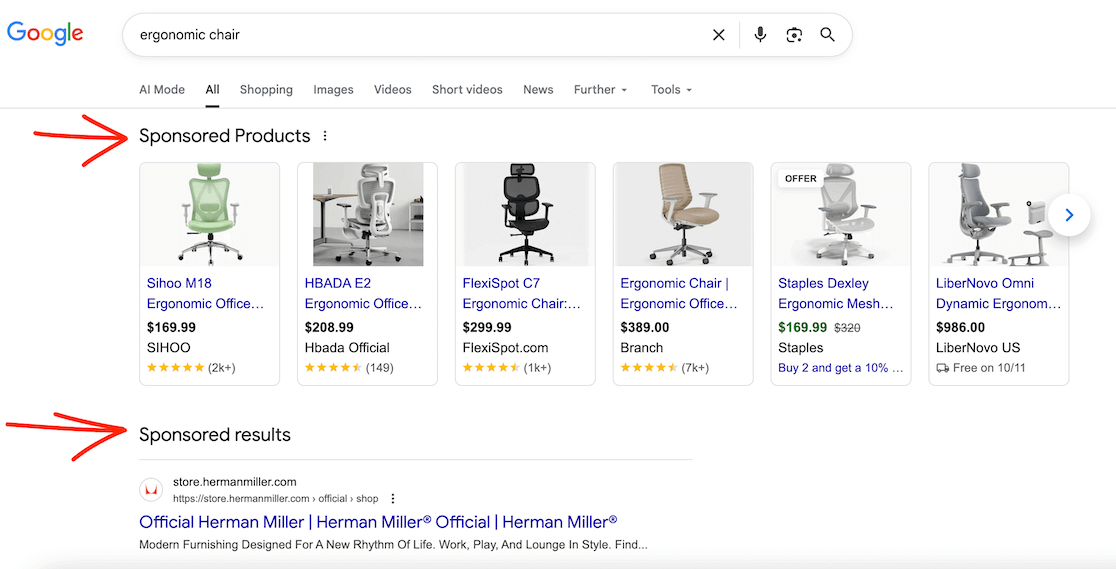The width and height of the screenshot is (1116, 569).
Task: Click the magnifying glass search icon
Action: tap(827, 35)
